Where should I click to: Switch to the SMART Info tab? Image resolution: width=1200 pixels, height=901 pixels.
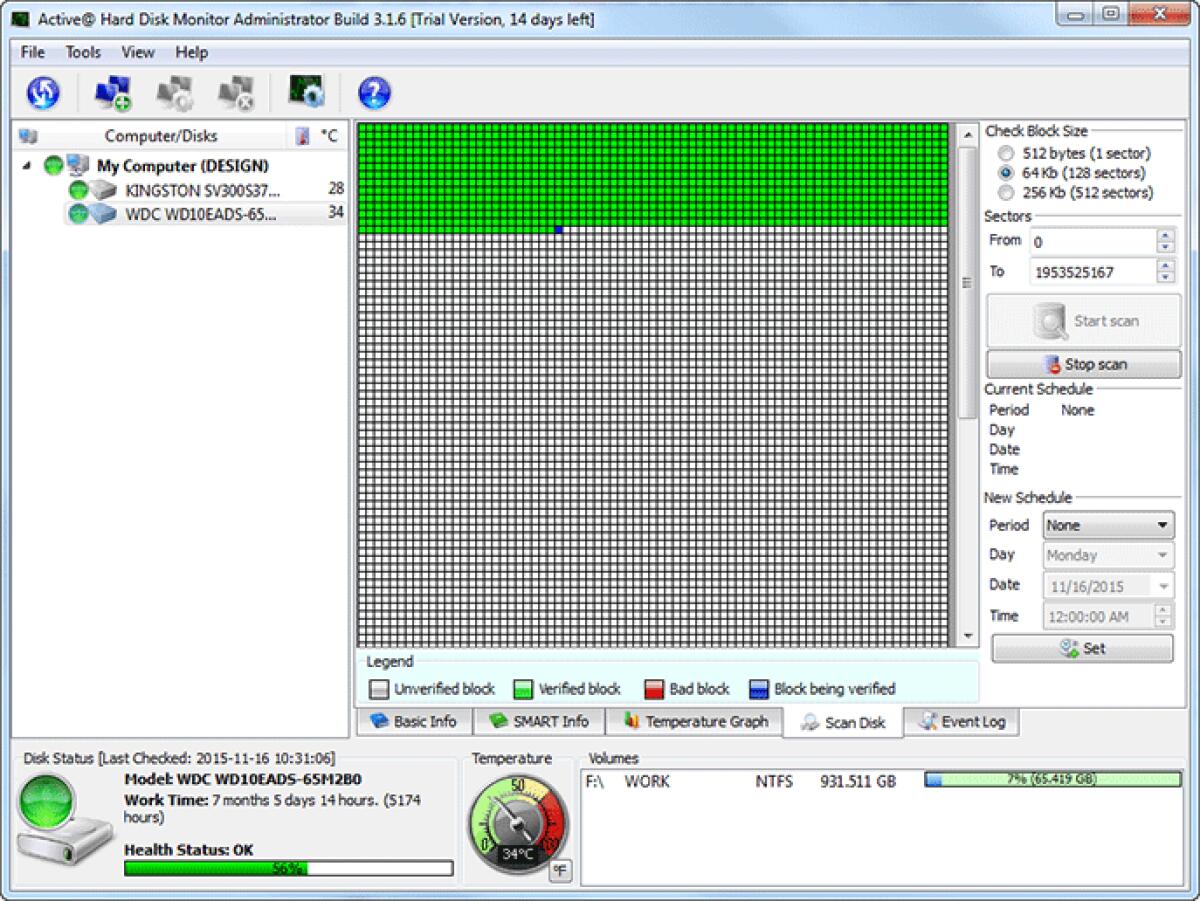(539, 720)
